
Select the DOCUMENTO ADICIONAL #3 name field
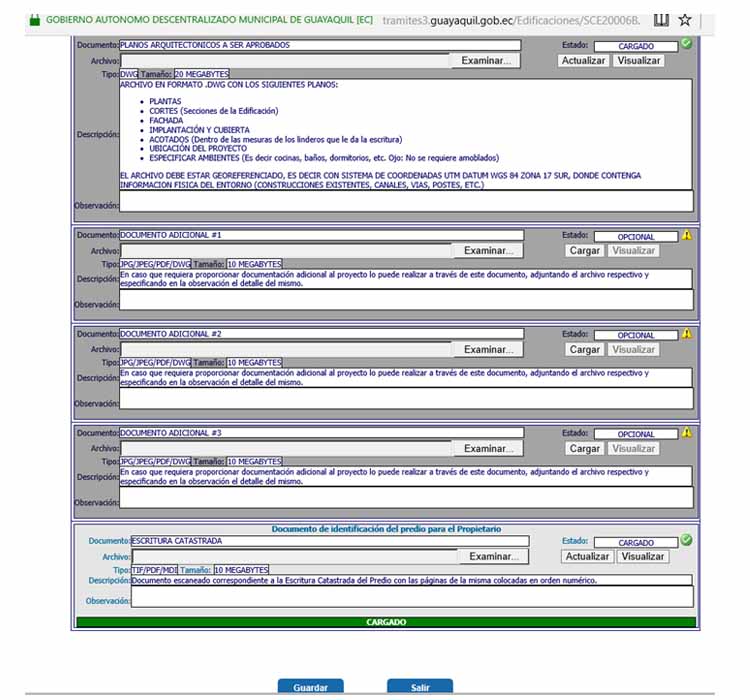[321, 433]
